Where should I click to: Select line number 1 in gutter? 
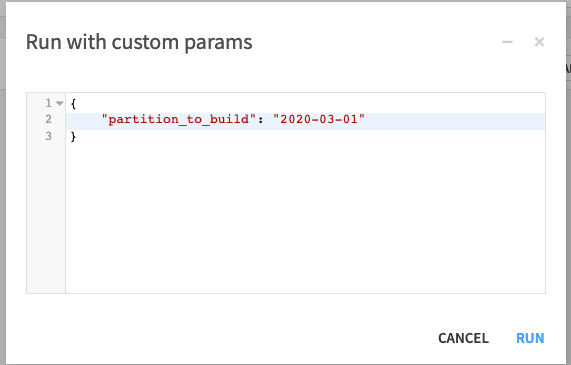(48, 103)
